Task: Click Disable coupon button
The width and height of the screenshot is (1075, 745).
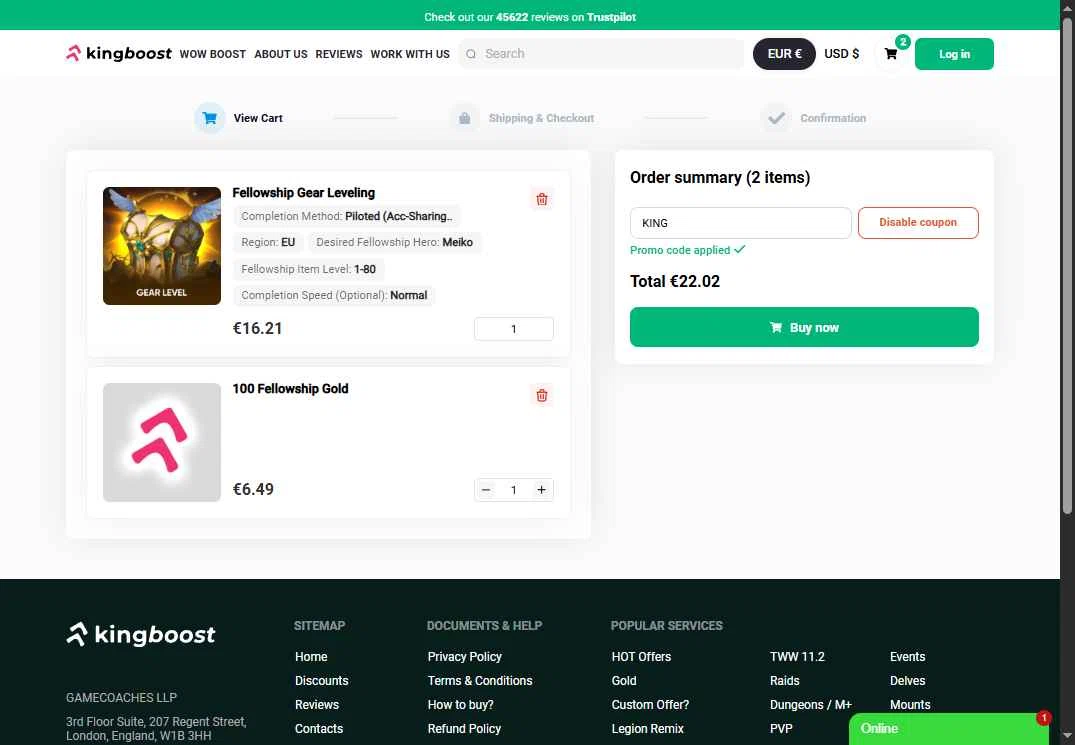Action: pyautogui.click(x=918, y=223)
